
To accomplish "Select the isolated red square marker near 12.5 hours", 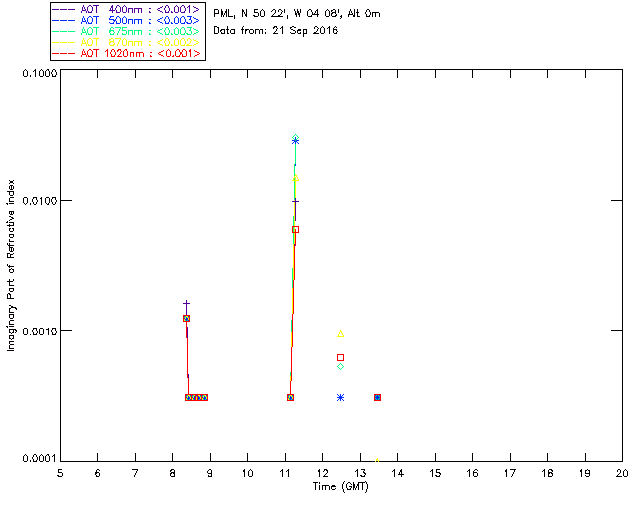I will [340, 358].
